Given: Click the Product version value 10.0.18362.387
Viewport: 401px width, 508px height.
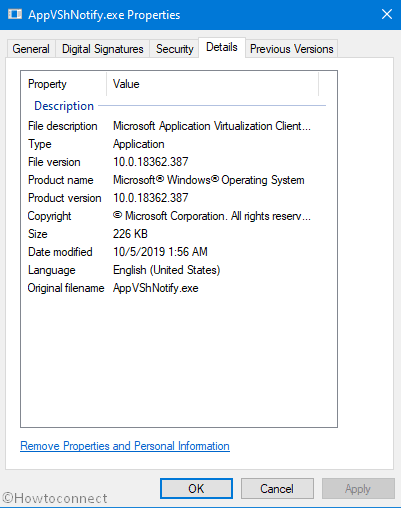Looking at the screenshot, I should point(151,198).
